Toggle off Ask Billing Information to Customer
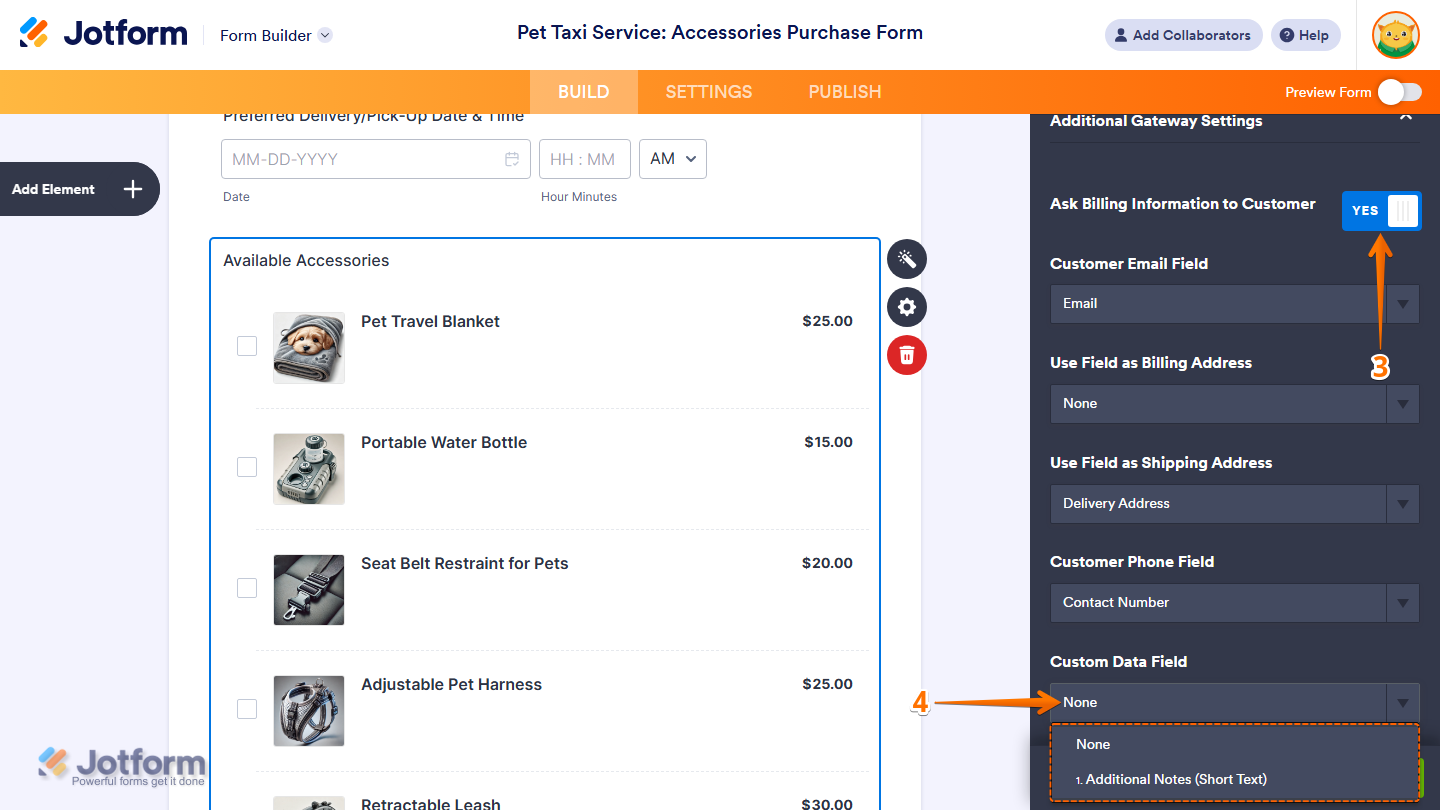1440x810 pixels. tap(1381, 211)
